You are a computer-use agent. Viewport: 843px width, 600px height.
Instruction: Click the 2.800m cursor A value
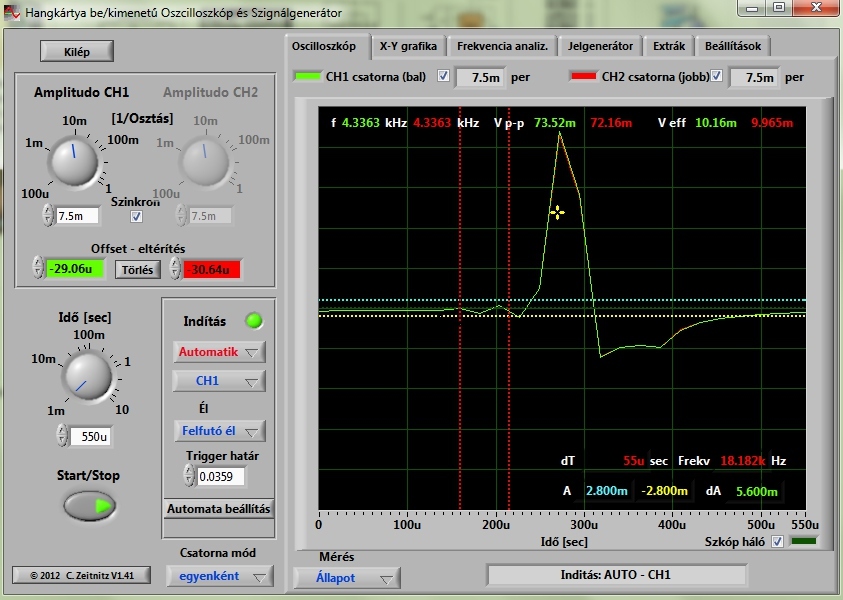click(606, 491)
